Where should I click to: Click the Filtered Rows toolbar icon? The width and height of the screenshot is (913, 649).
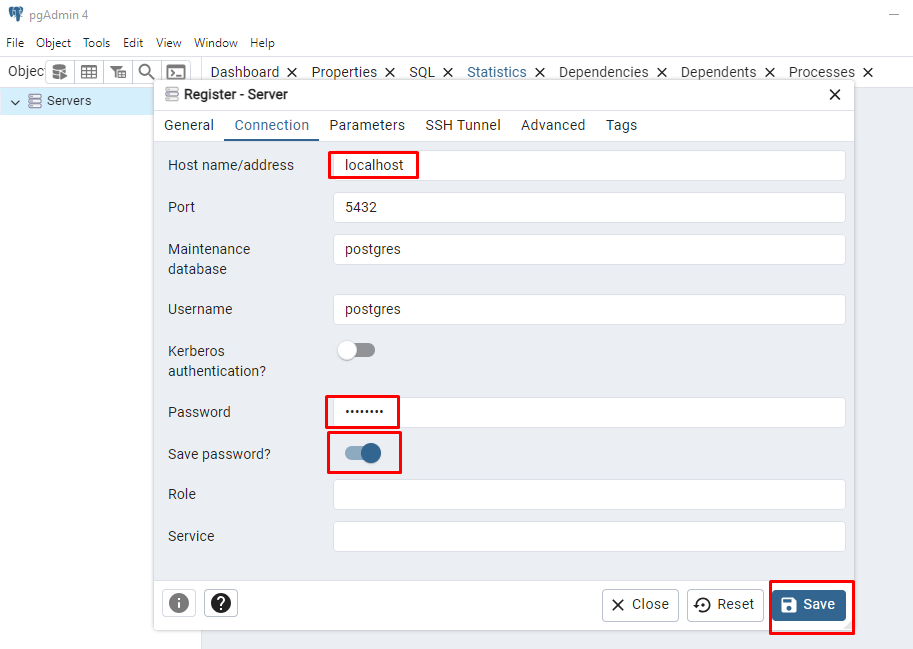tap(118, 72)
